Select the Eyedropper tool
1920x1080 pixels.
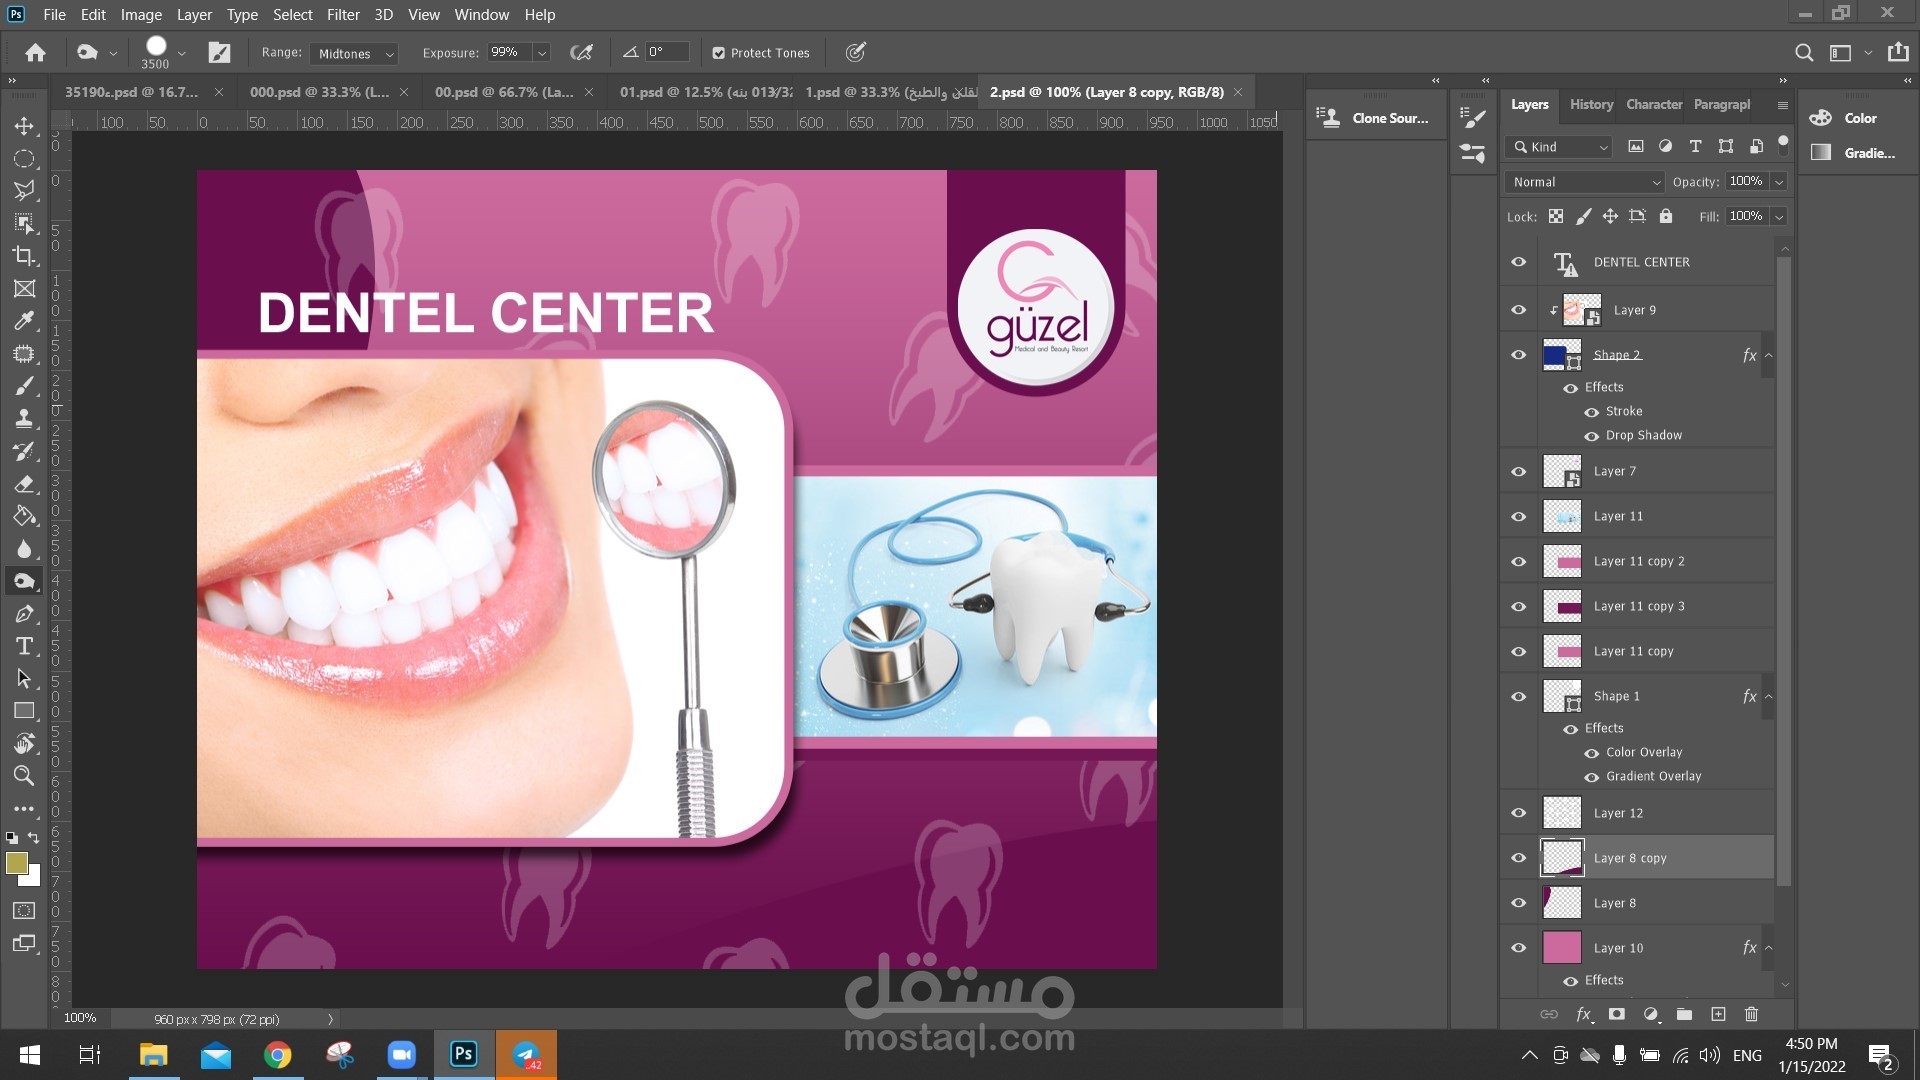pos(24,321)
